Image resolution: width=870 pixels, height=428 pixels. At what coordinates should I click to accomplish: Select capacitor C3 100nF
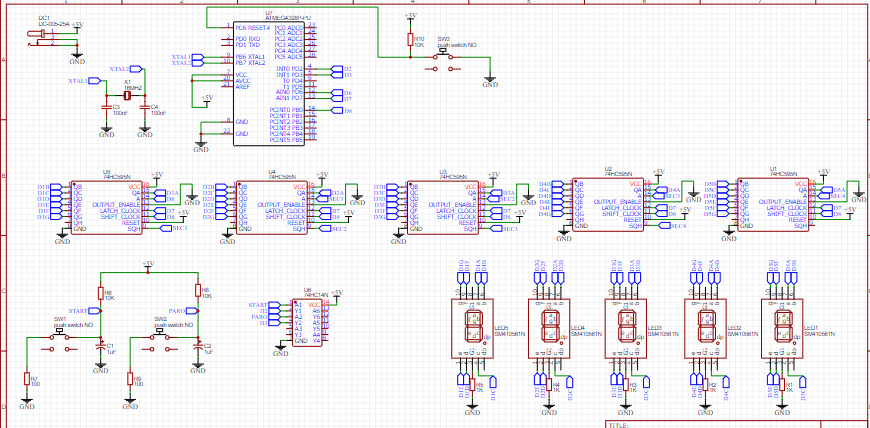105,106
